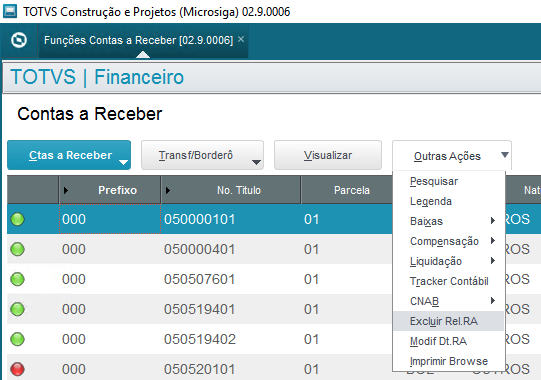Select title number 050000101 cell
Viewport: 541px width, 380px height.
click(231, 219)
